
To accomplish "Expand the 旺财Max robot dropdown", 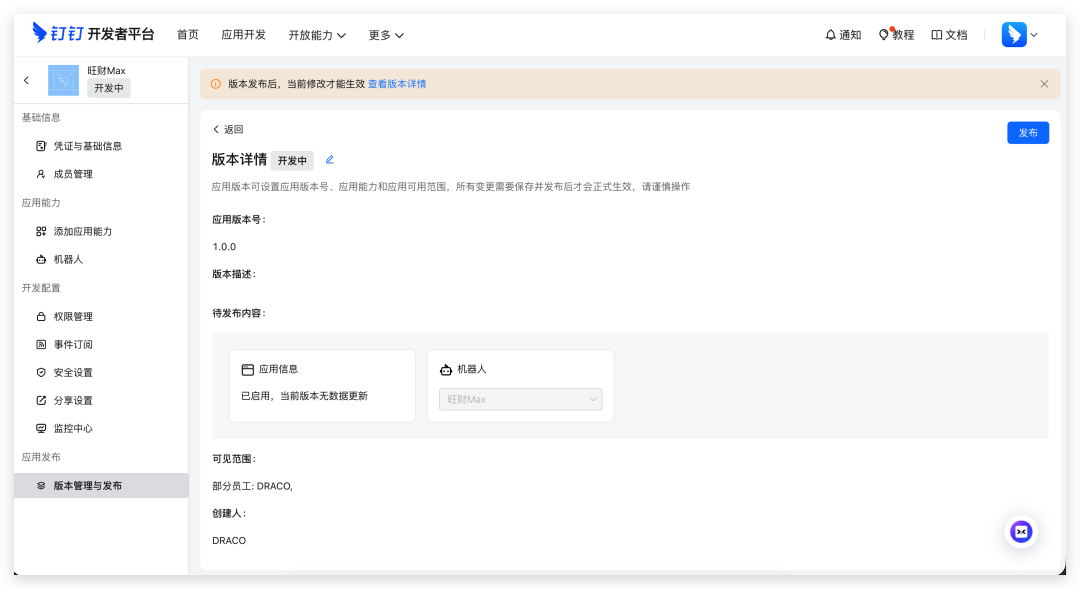I will pos(520,400).
